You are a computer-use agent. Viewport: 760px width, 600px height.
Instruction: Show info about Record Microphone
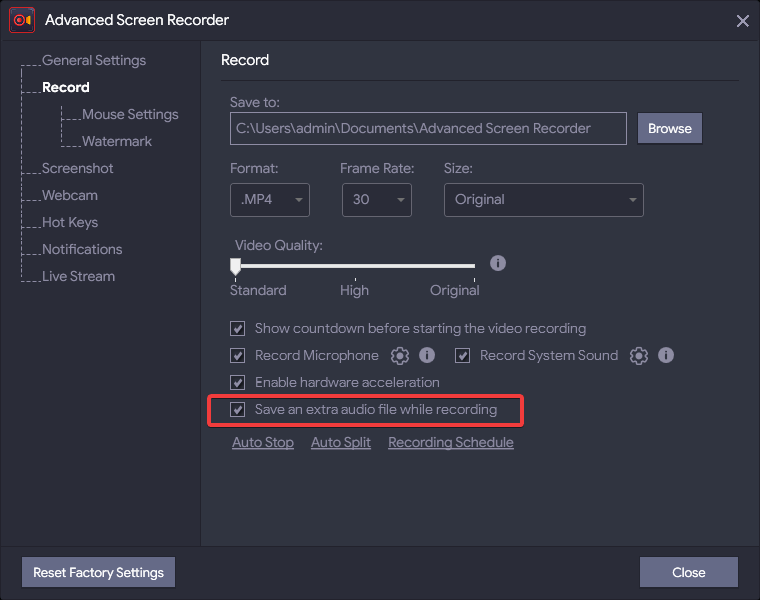427,355
